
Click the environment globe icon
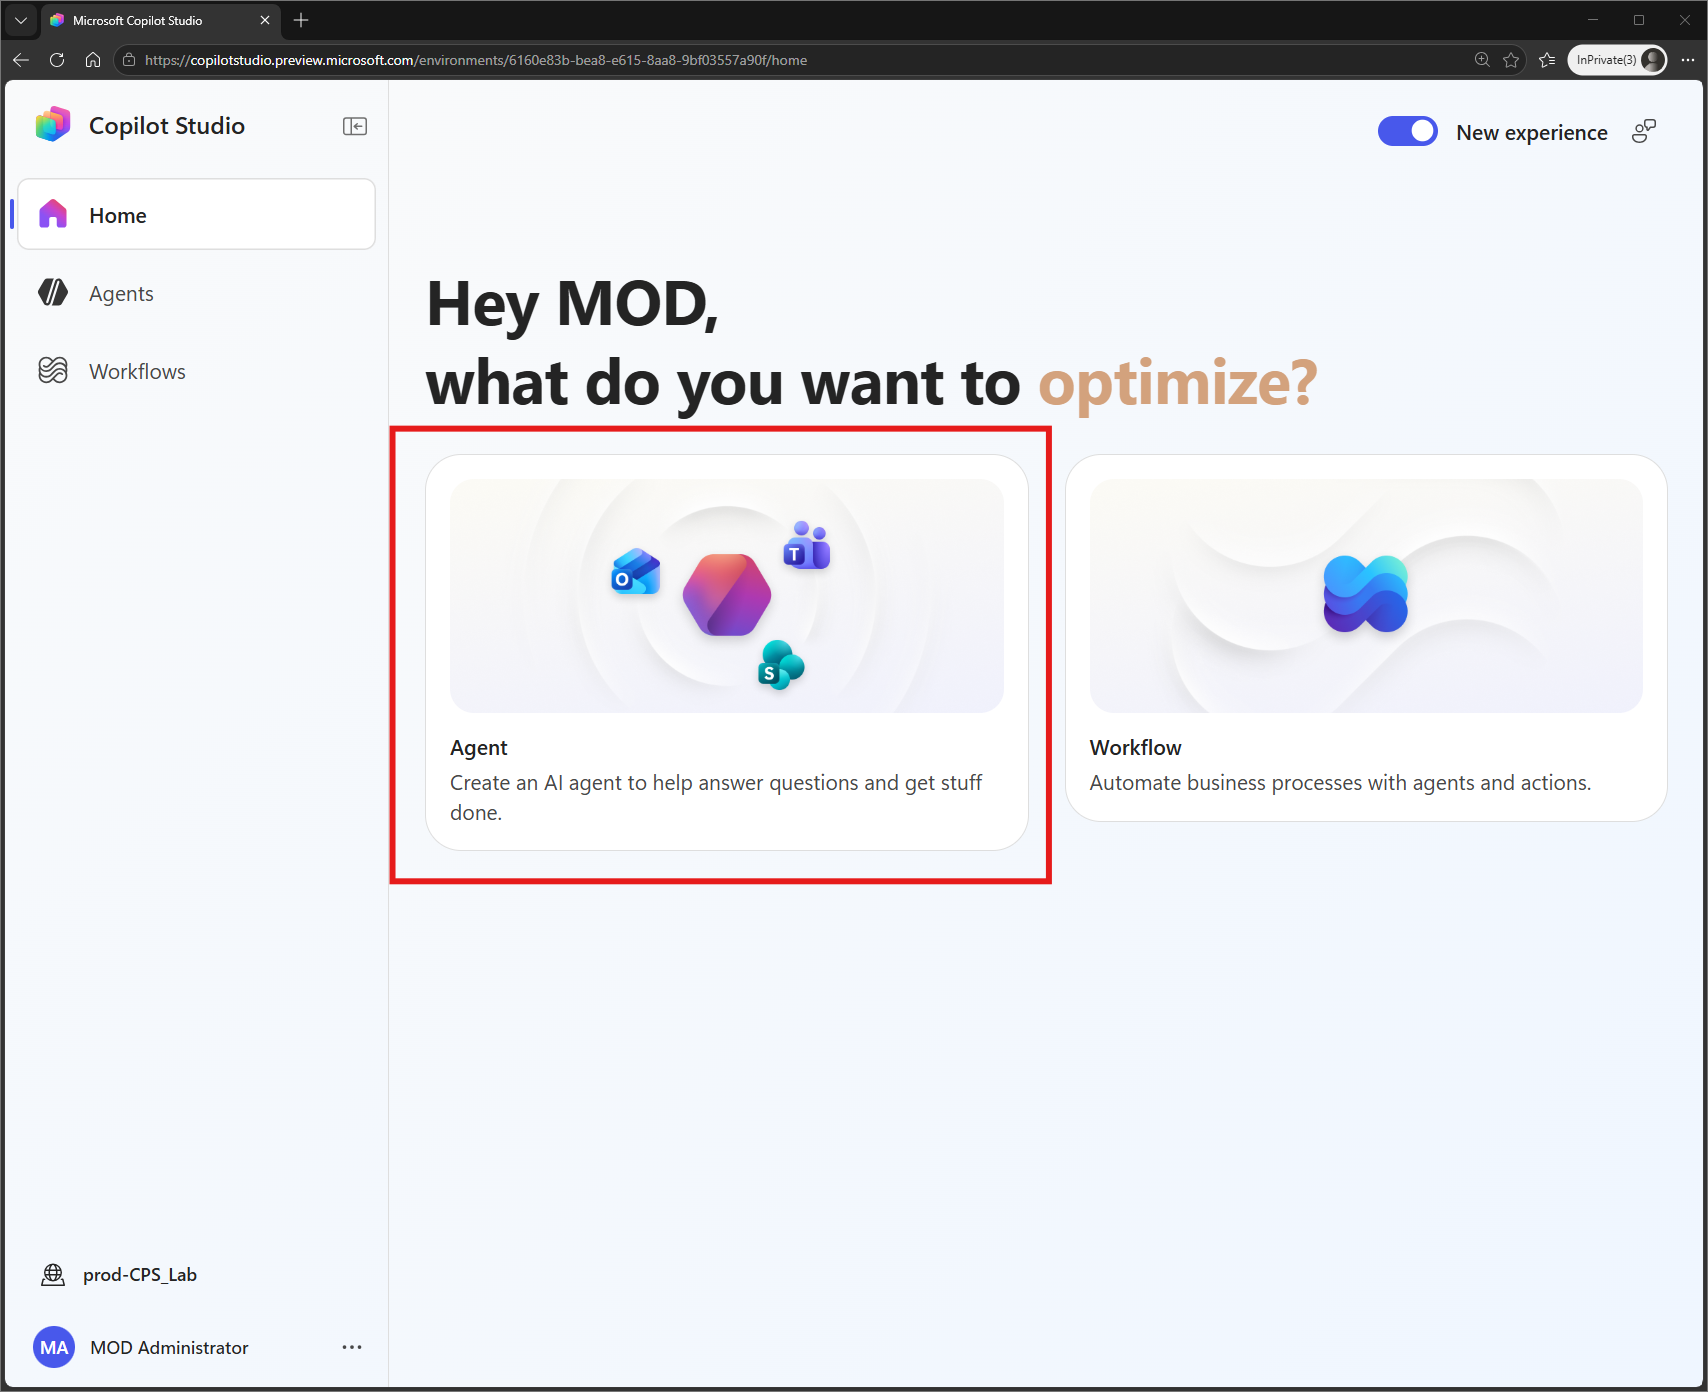[53, 1274]
